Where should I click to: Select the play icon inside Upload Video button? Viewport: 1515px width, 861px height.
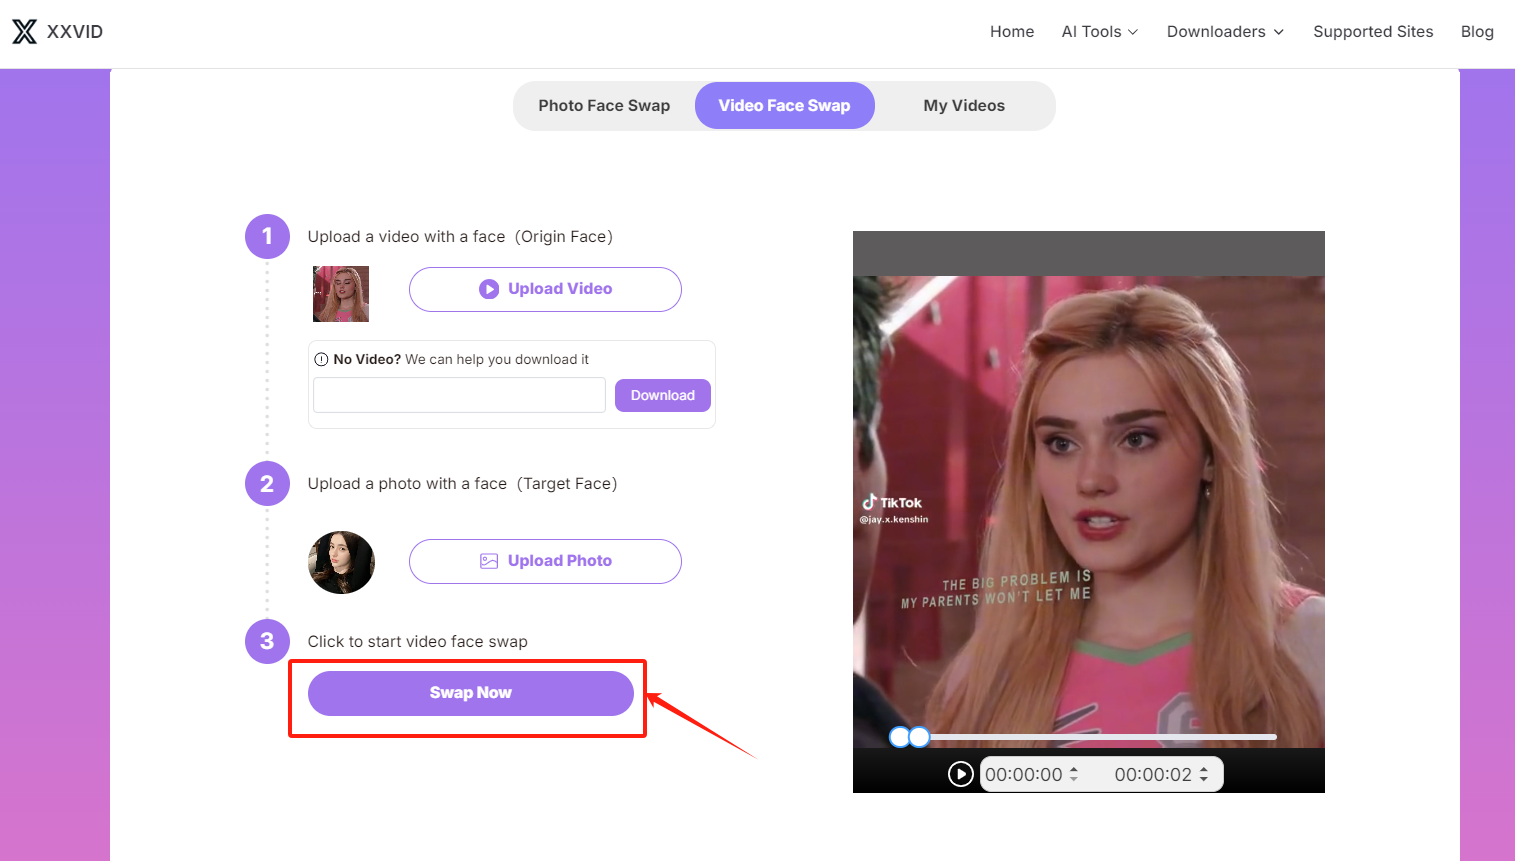tap(489, 289)
